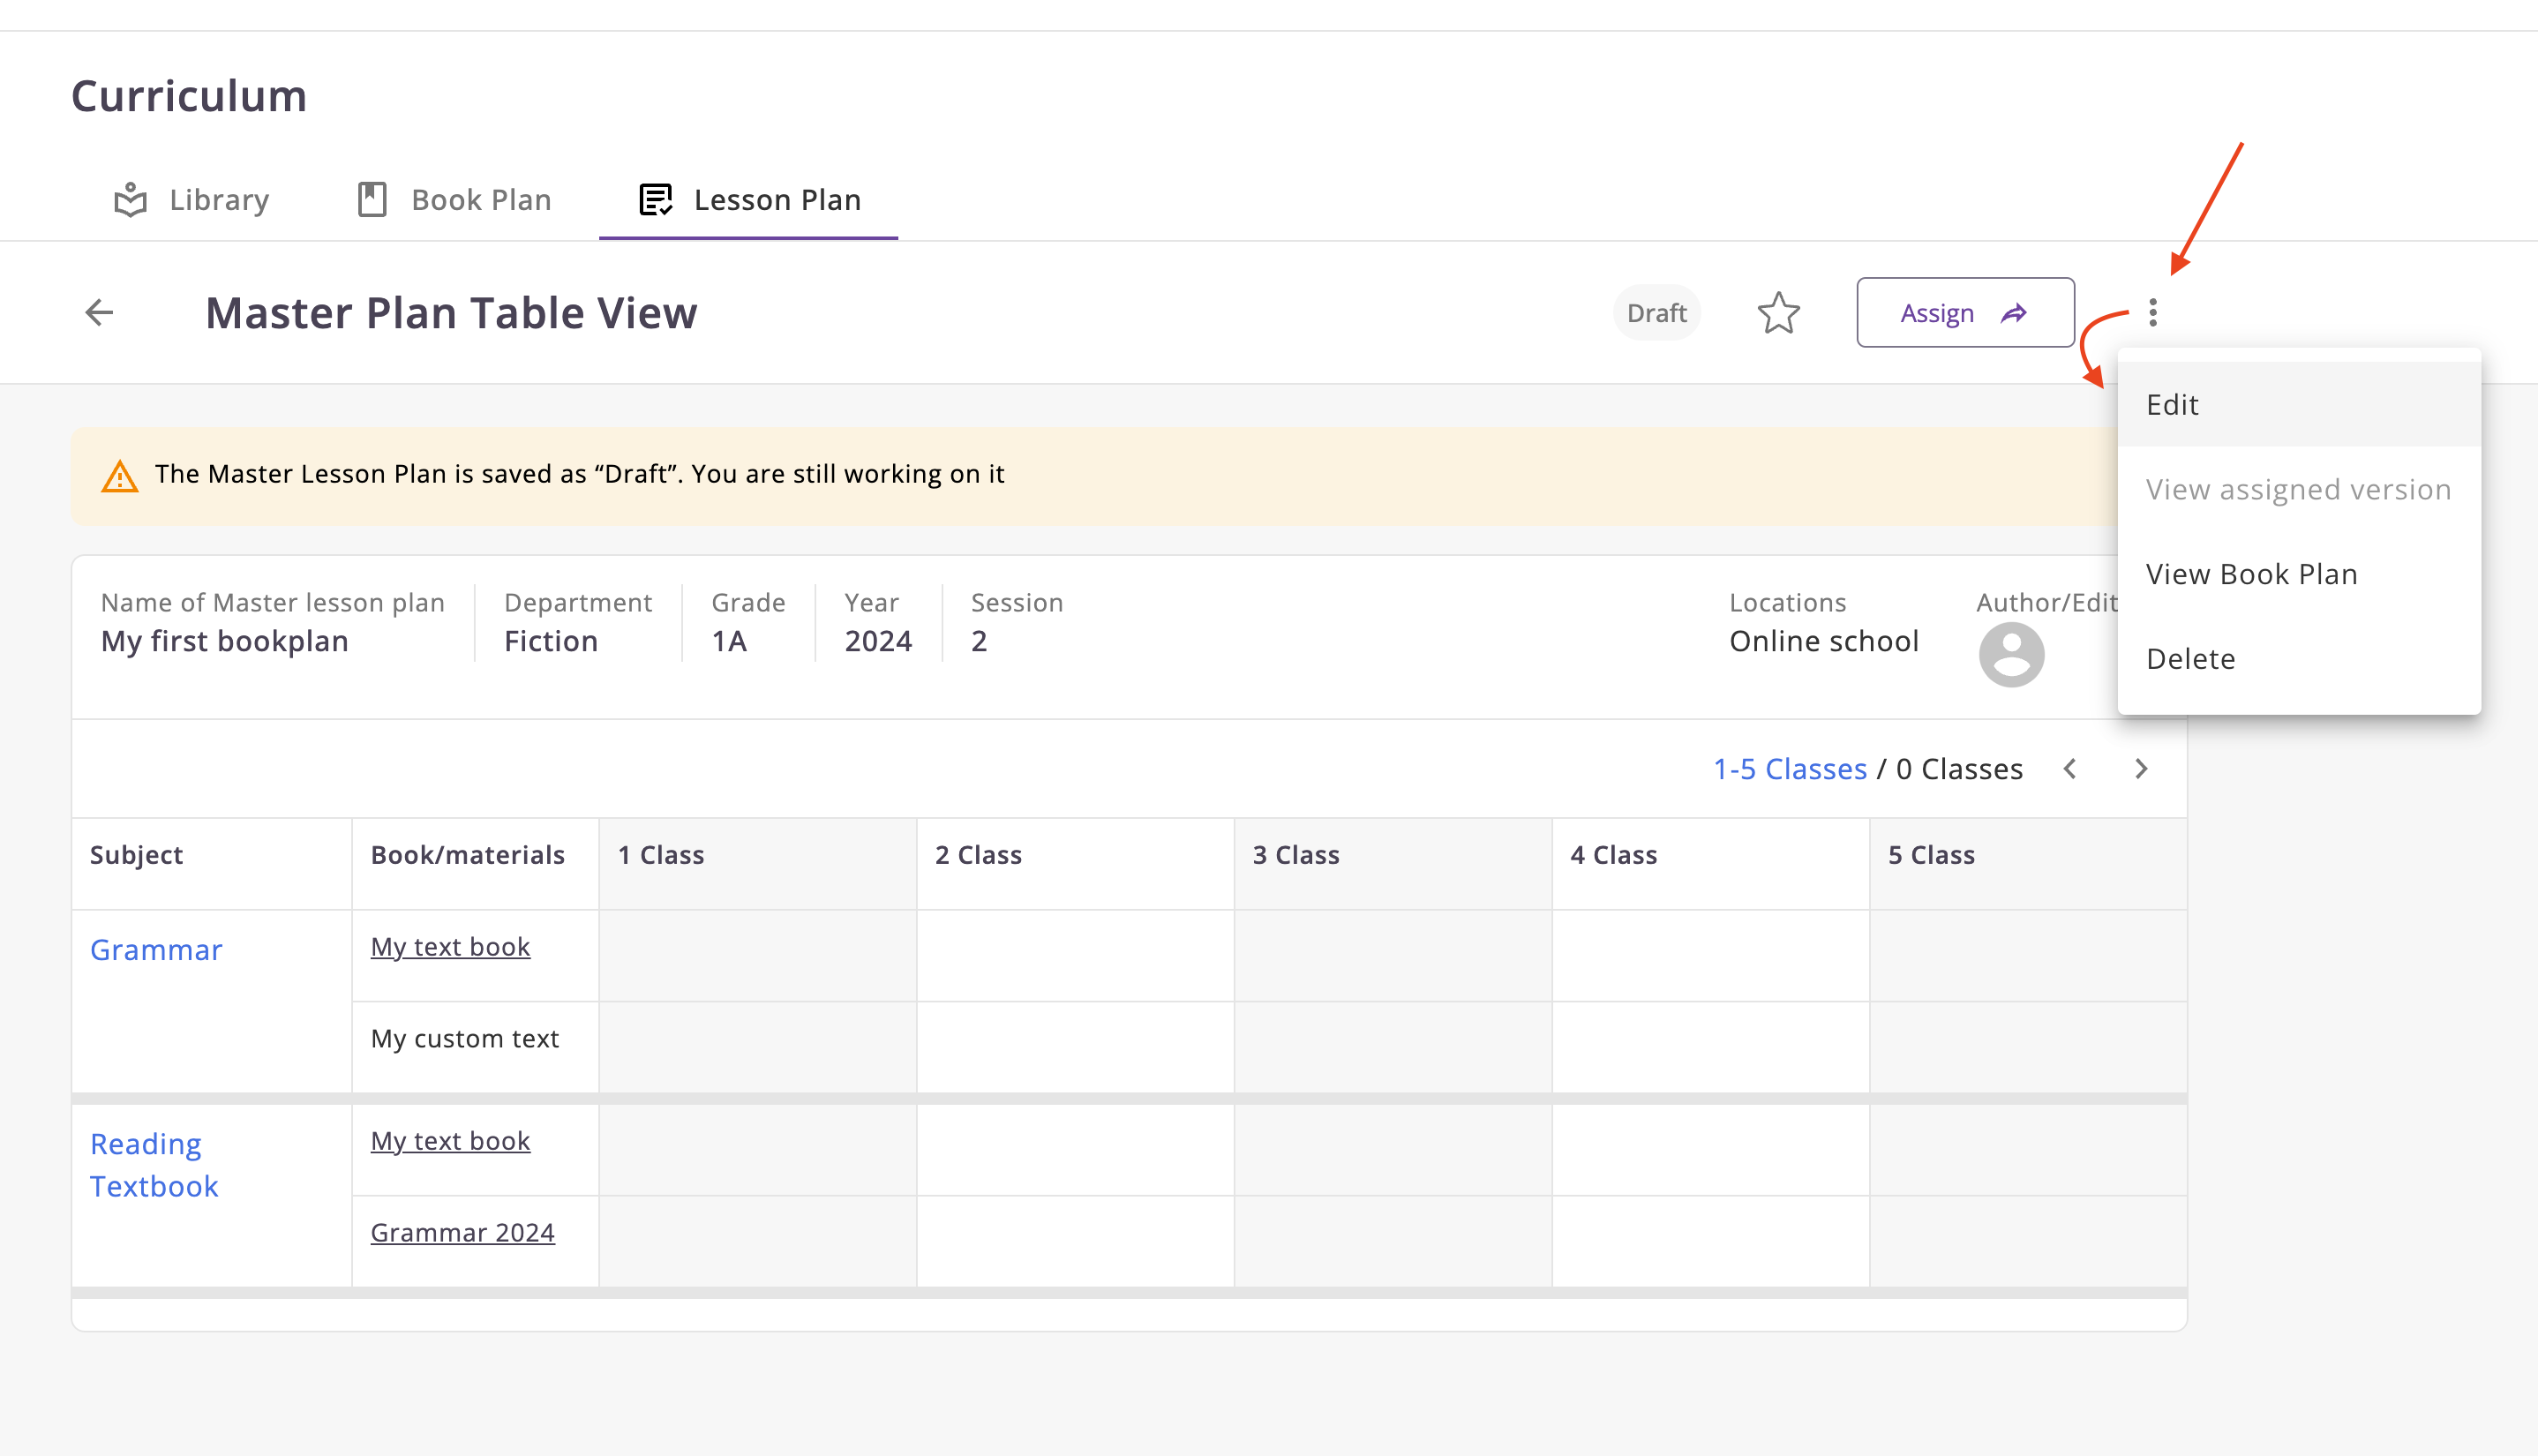
Task: Open Grammar 2024 book link
Action: (462, 1232)
